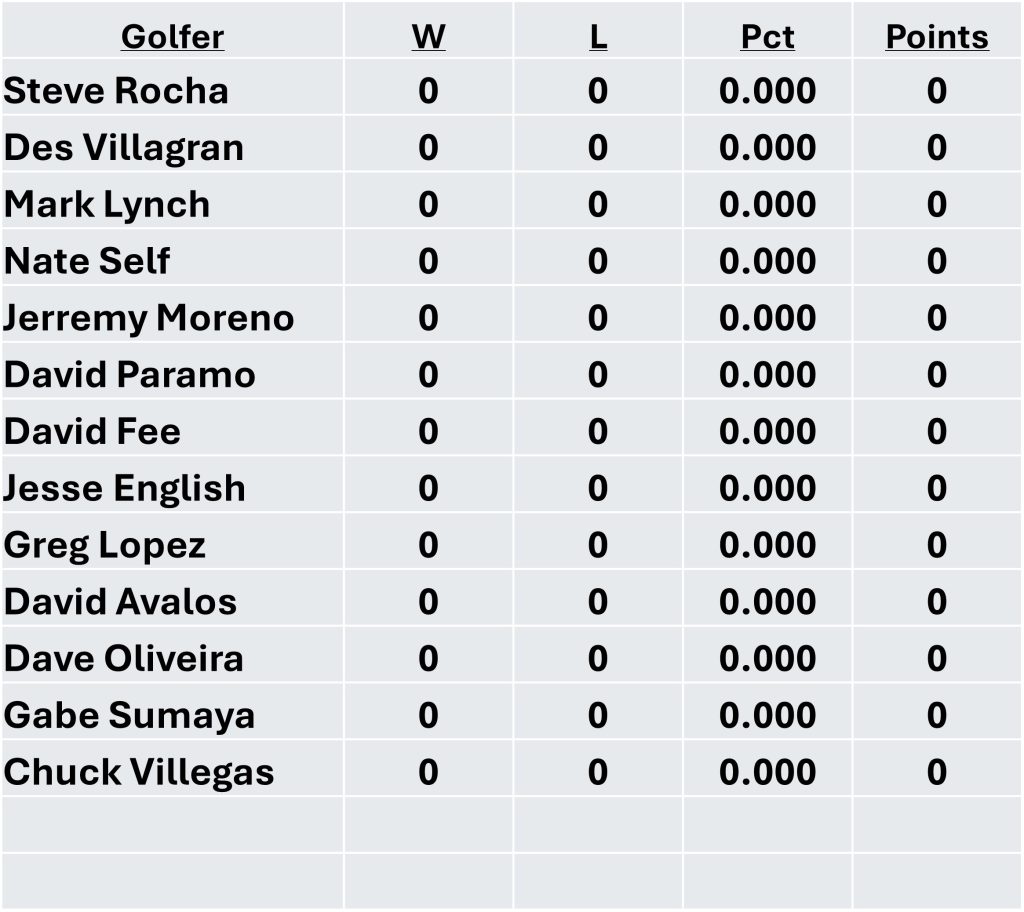Click the Nate Self cell
The width and height of the screenshot is (1024, 912).
click(87, 261)
